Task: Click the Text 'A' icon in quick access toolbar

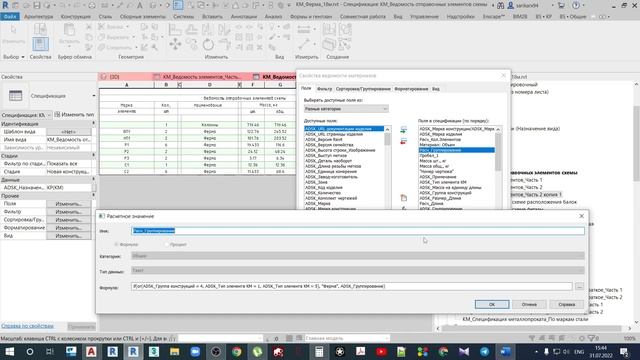Action: point(140,5)
